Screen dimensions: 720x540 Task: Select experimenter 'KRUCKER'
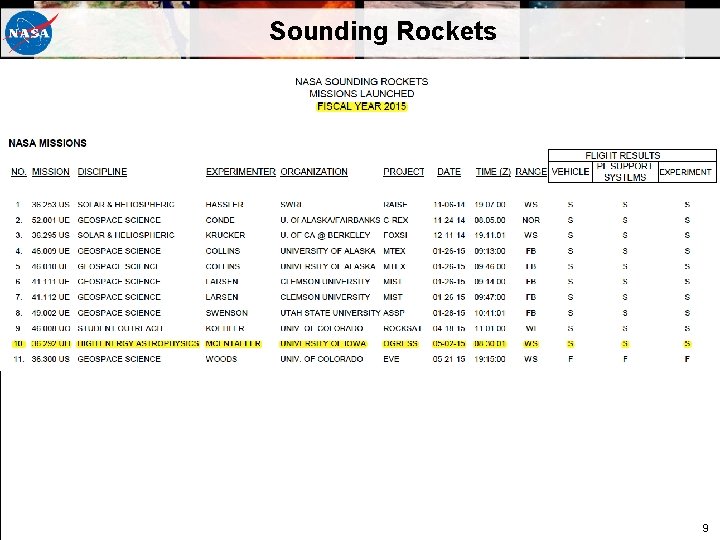pyautogui.click(x=225, y=235)
